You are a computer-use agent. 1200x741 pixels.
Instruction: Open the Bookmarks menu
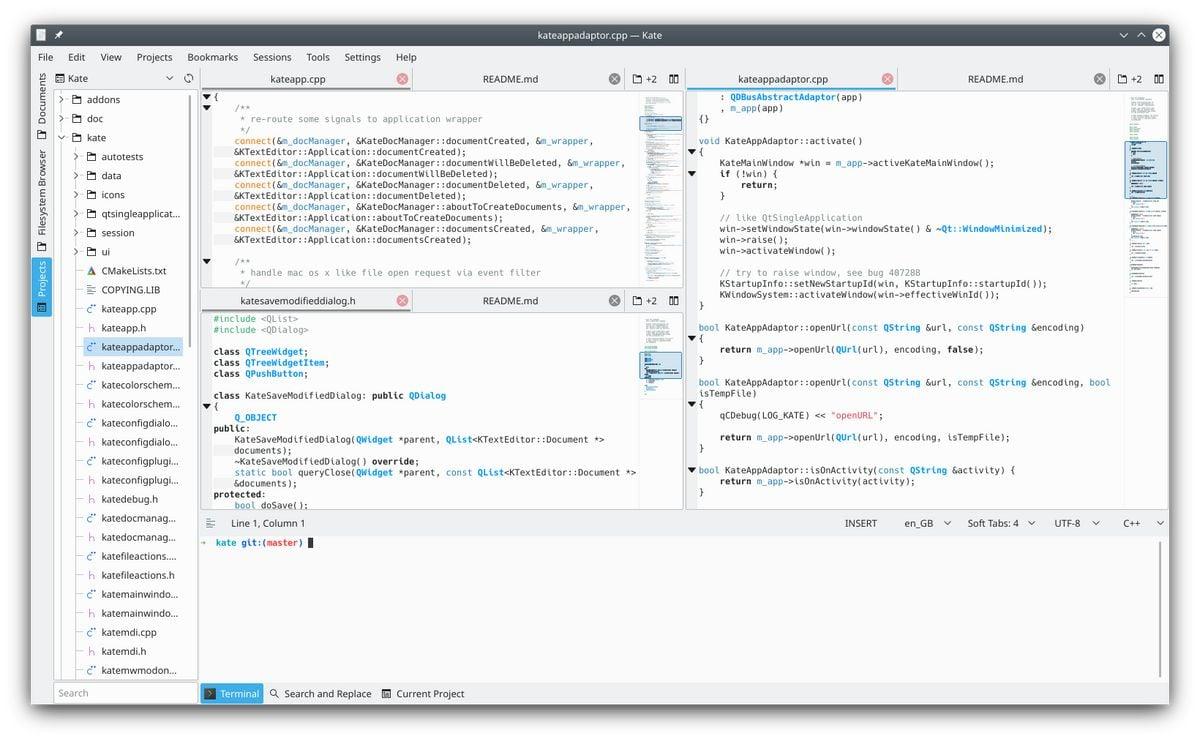[x=212, y=57]
